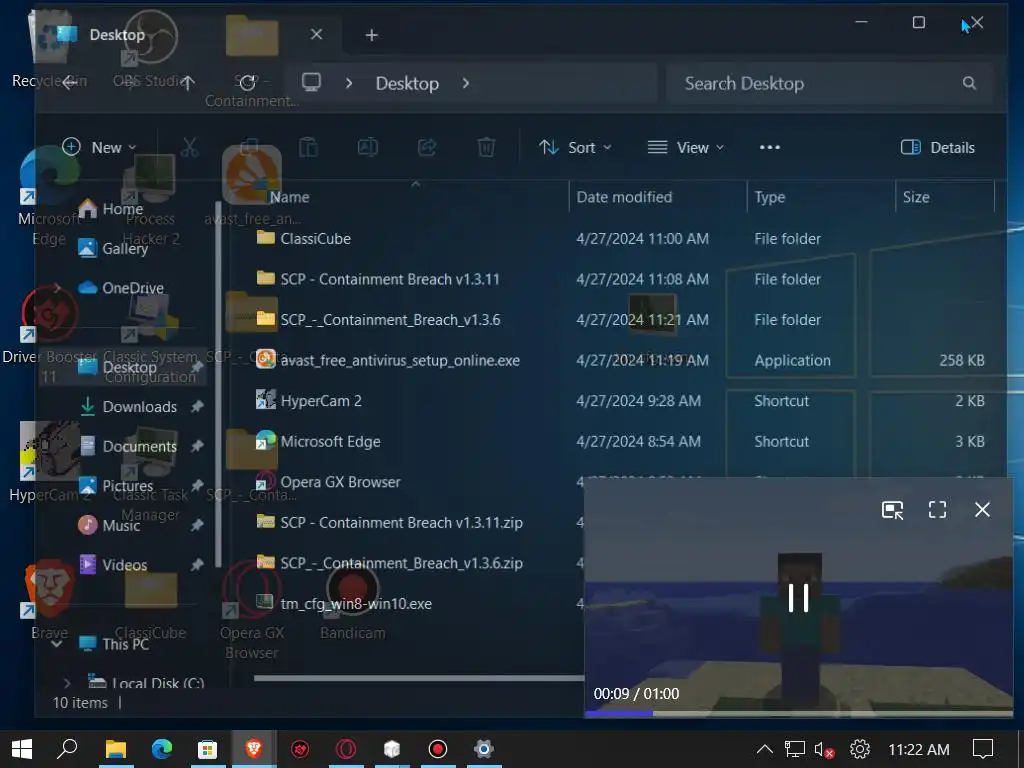This screenshot has height=768, width=1024.
Task: Sort by Size column header
Action: pos(916,197)
